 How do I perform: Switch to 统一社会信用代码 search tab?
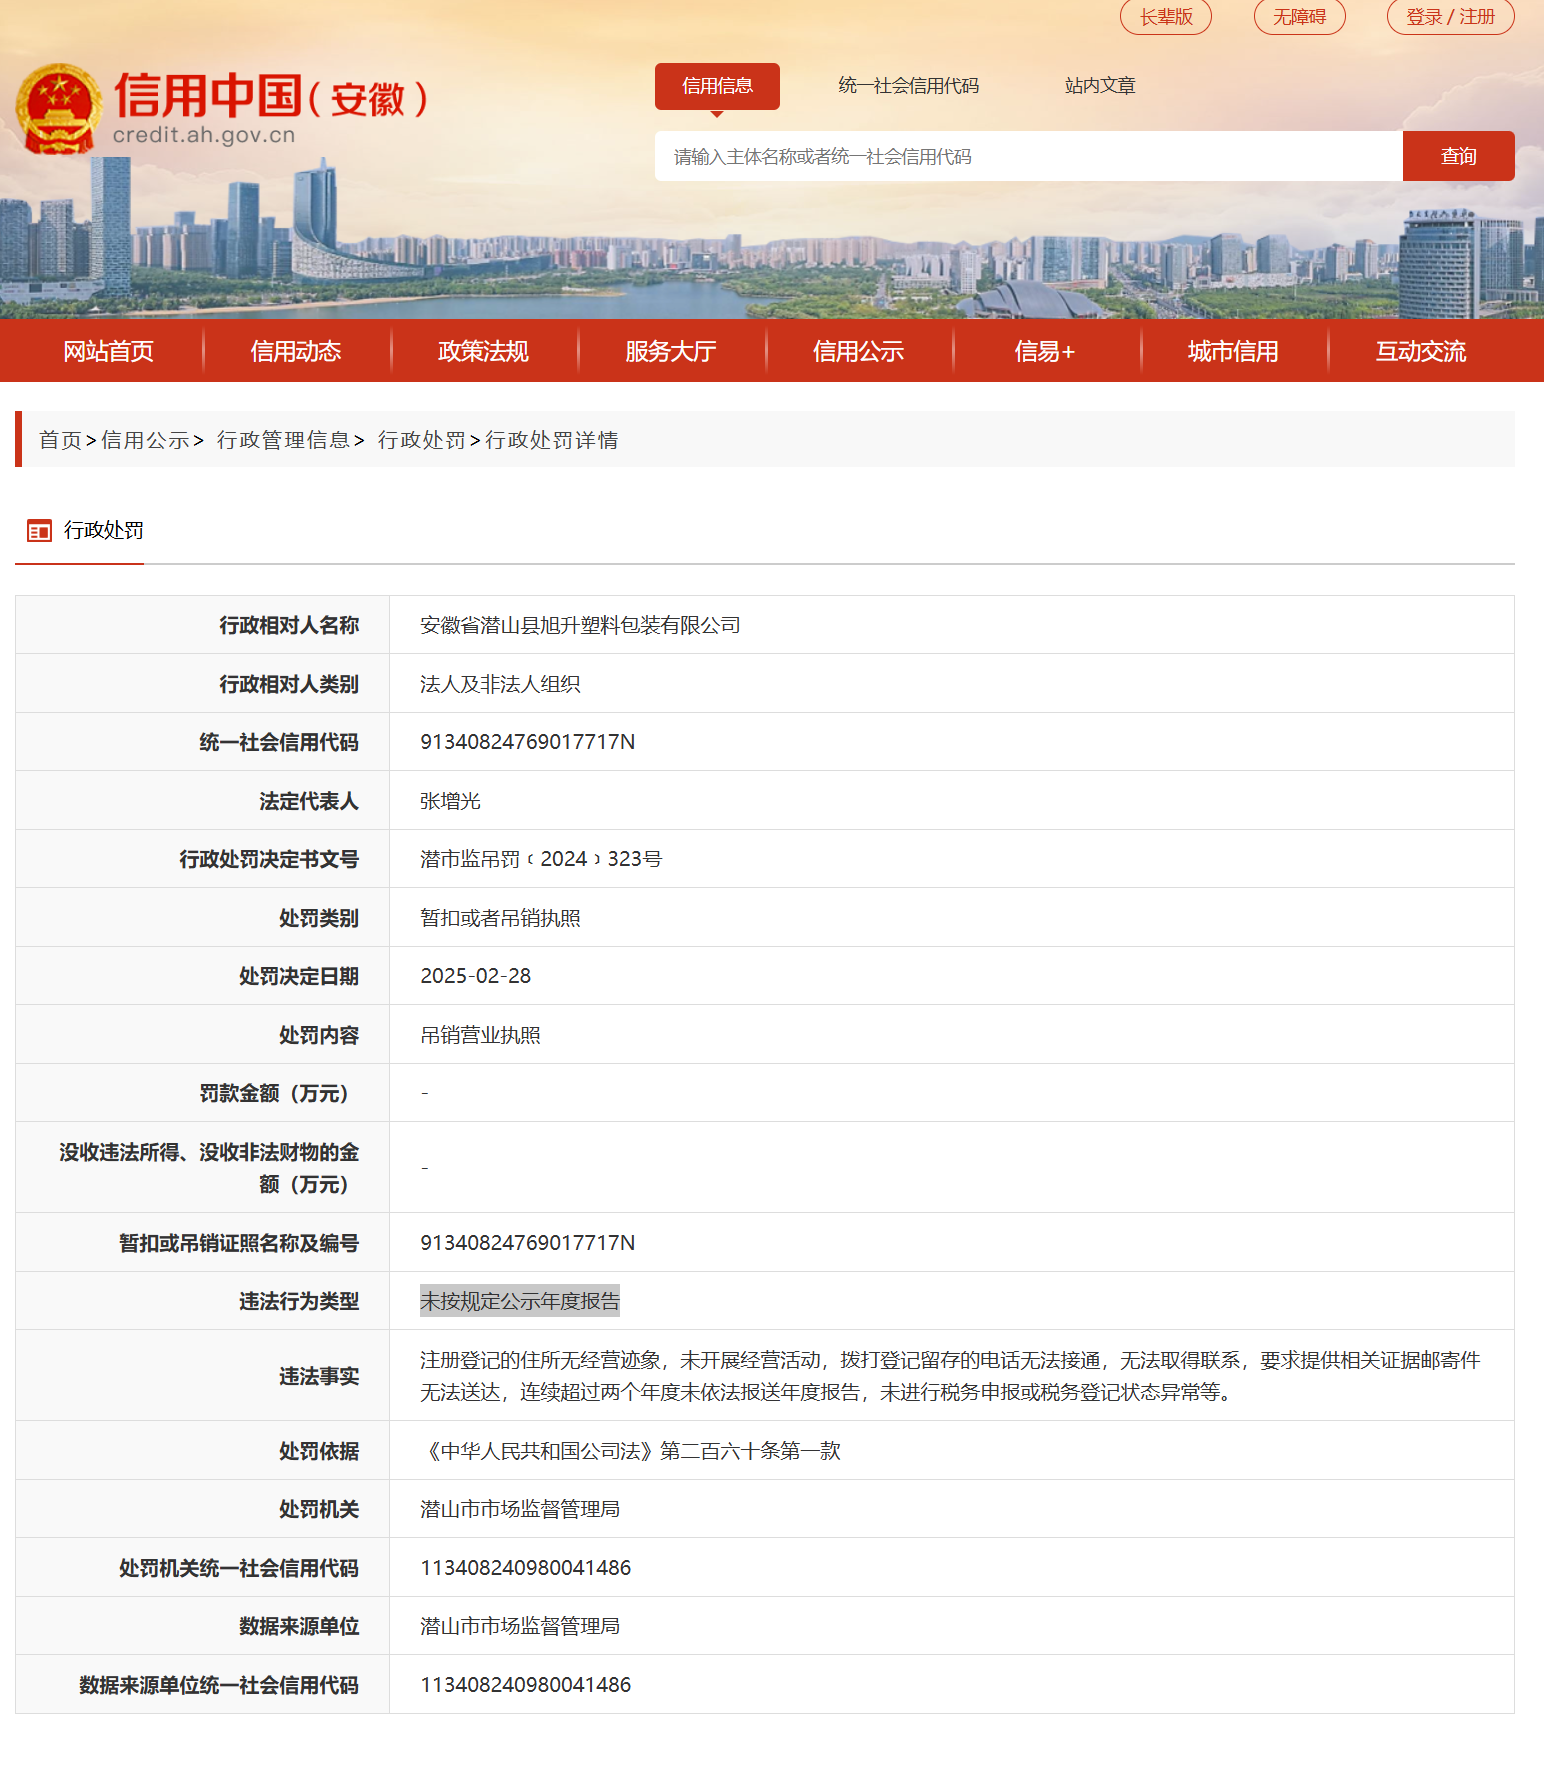point(908,86)
